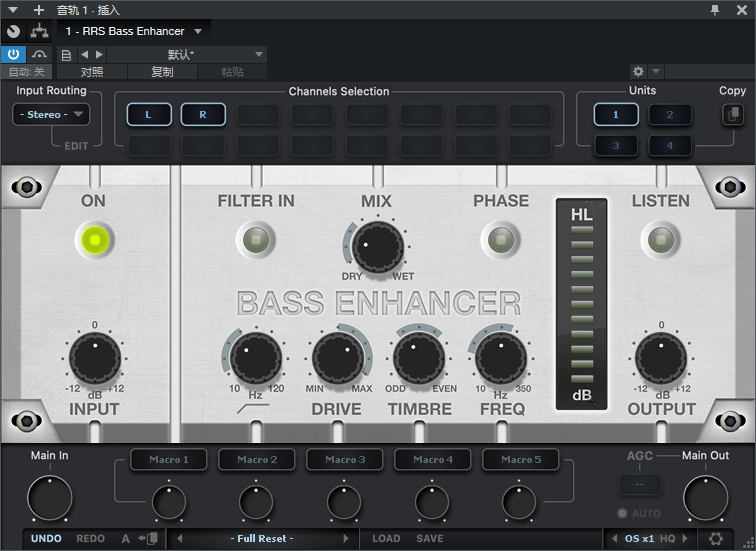
Task: Select next preset beside Full Reset
Action: click(346, 538)
